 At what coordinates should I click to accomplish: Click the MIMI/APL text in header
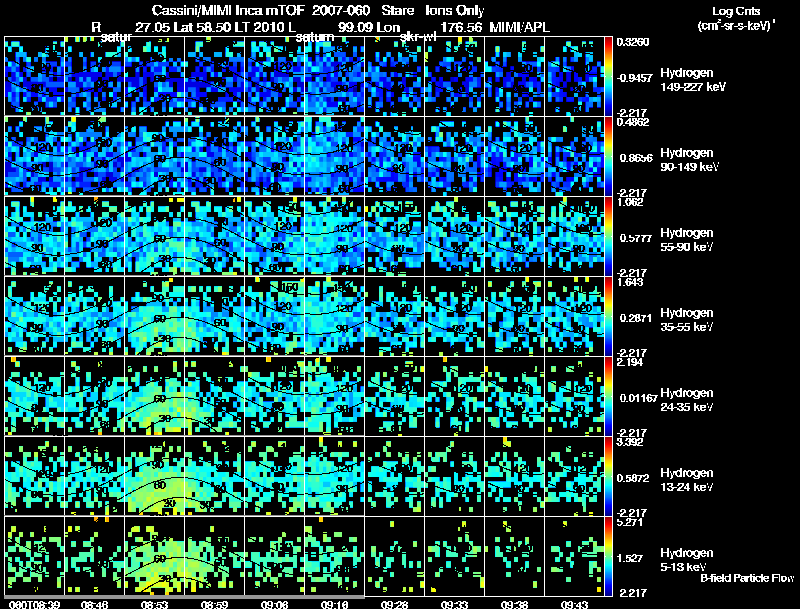pos(519,27)
